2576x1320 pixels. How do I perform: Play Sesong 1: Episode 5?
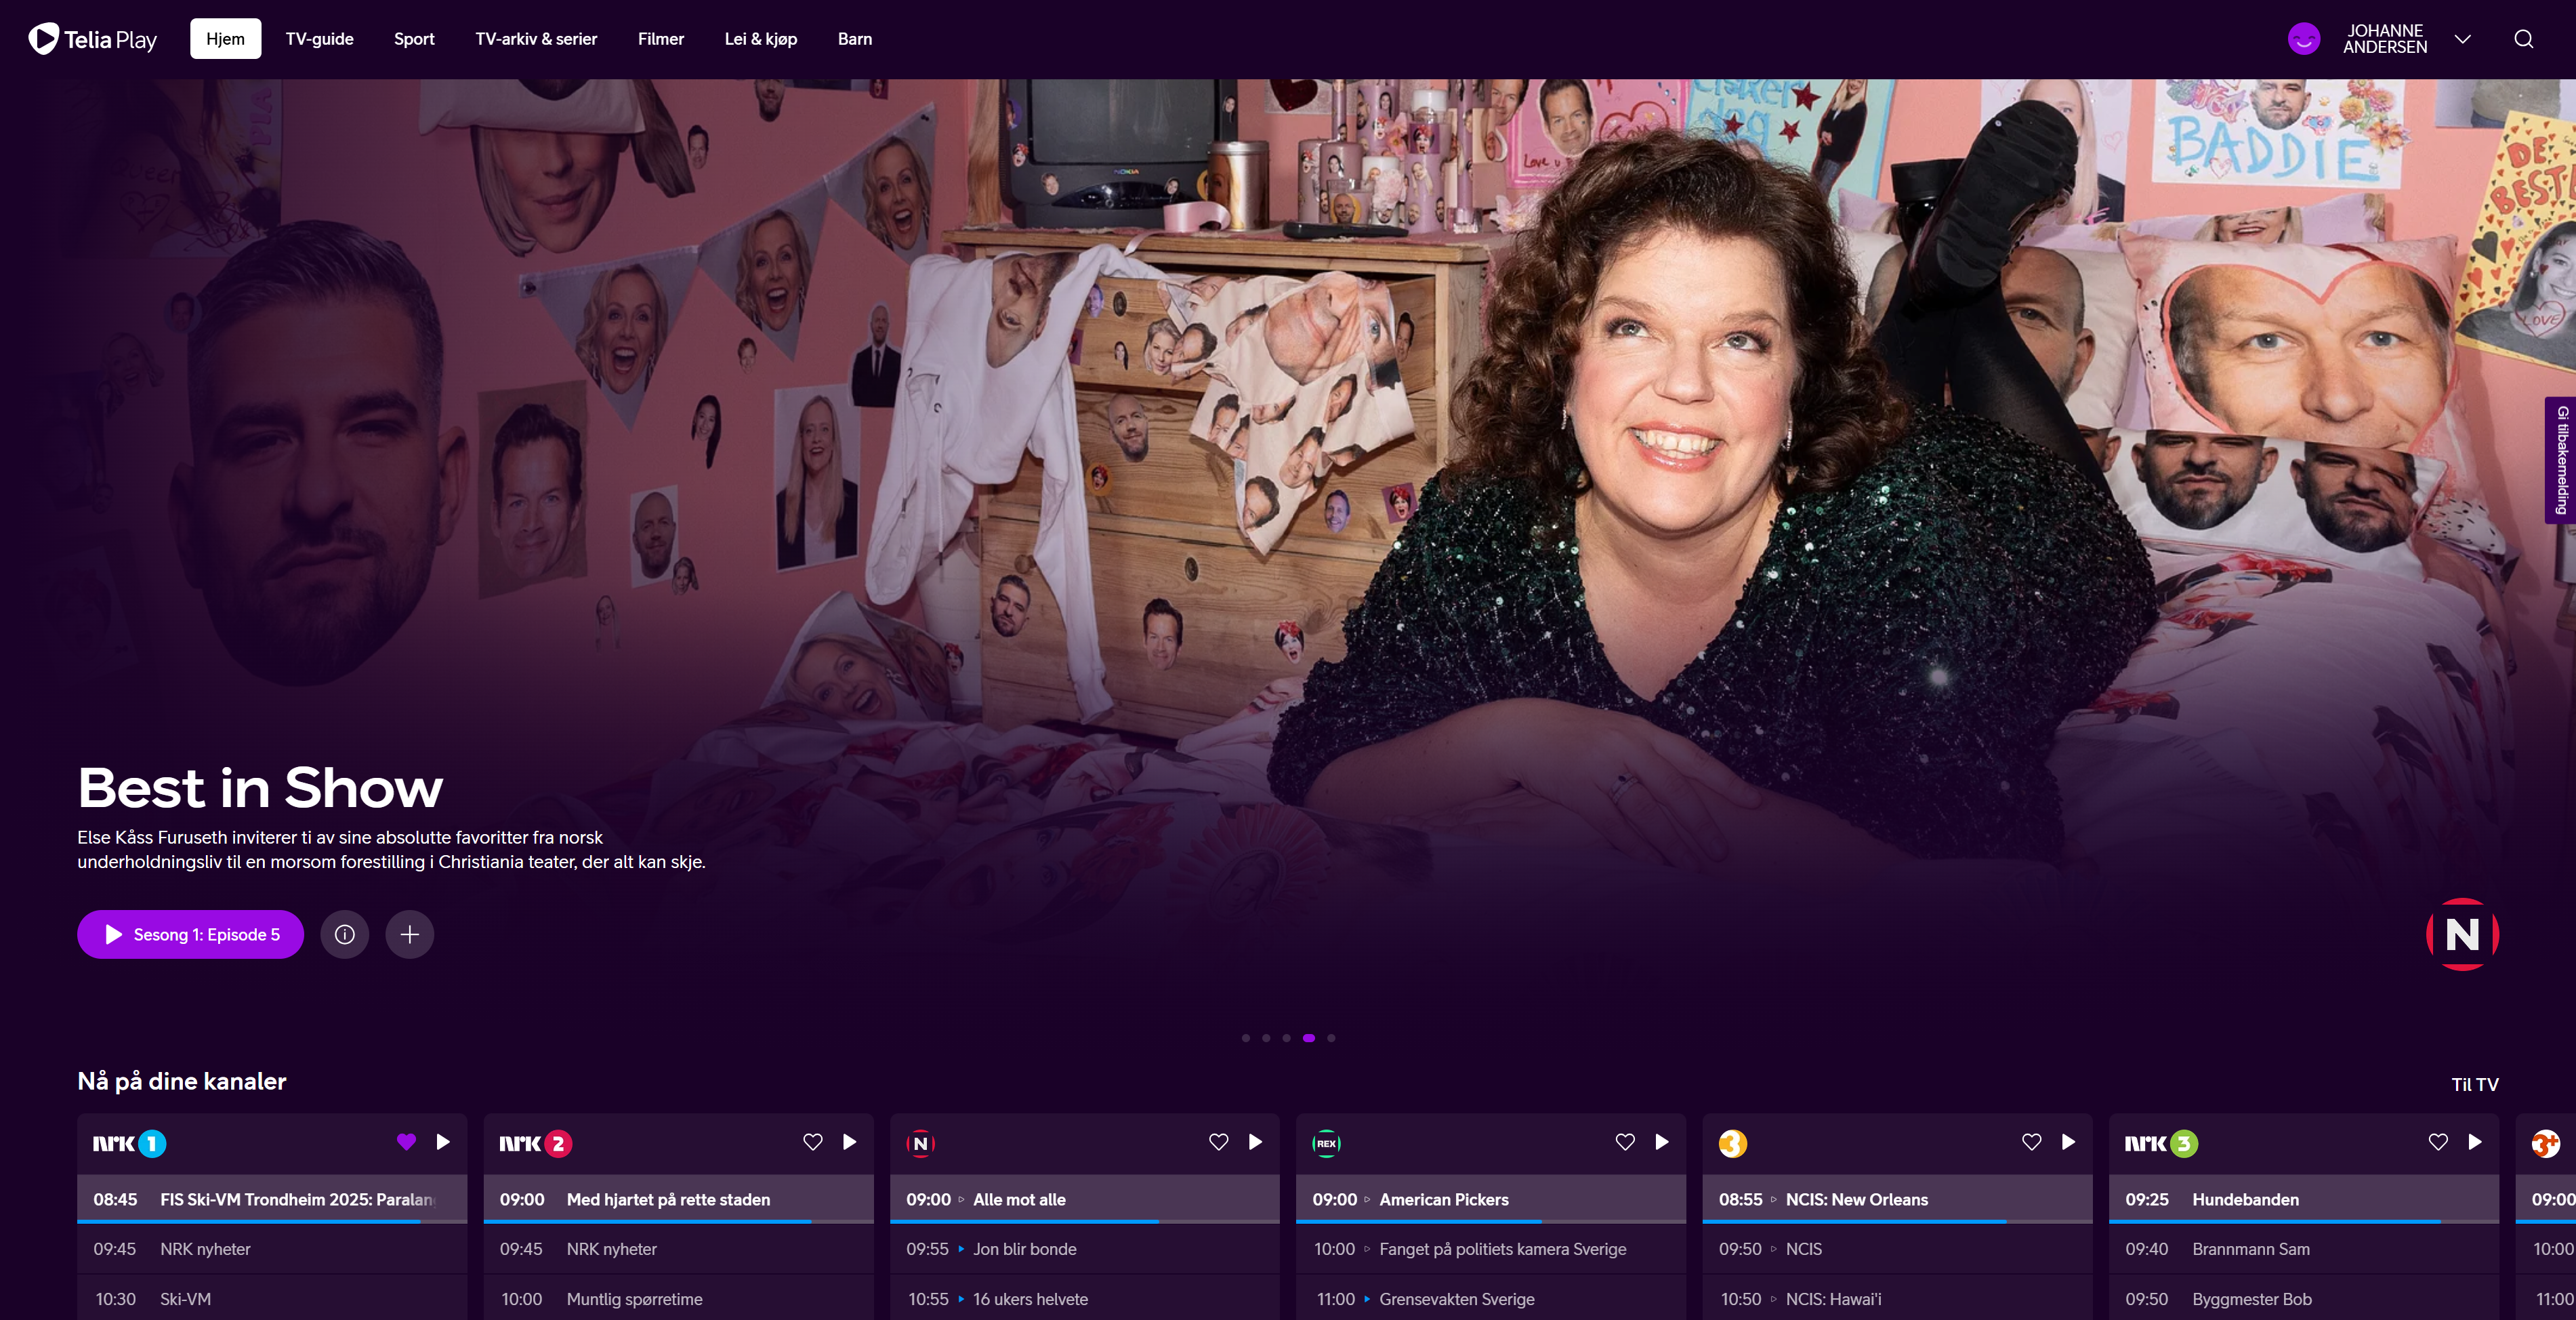coord(190,934)
